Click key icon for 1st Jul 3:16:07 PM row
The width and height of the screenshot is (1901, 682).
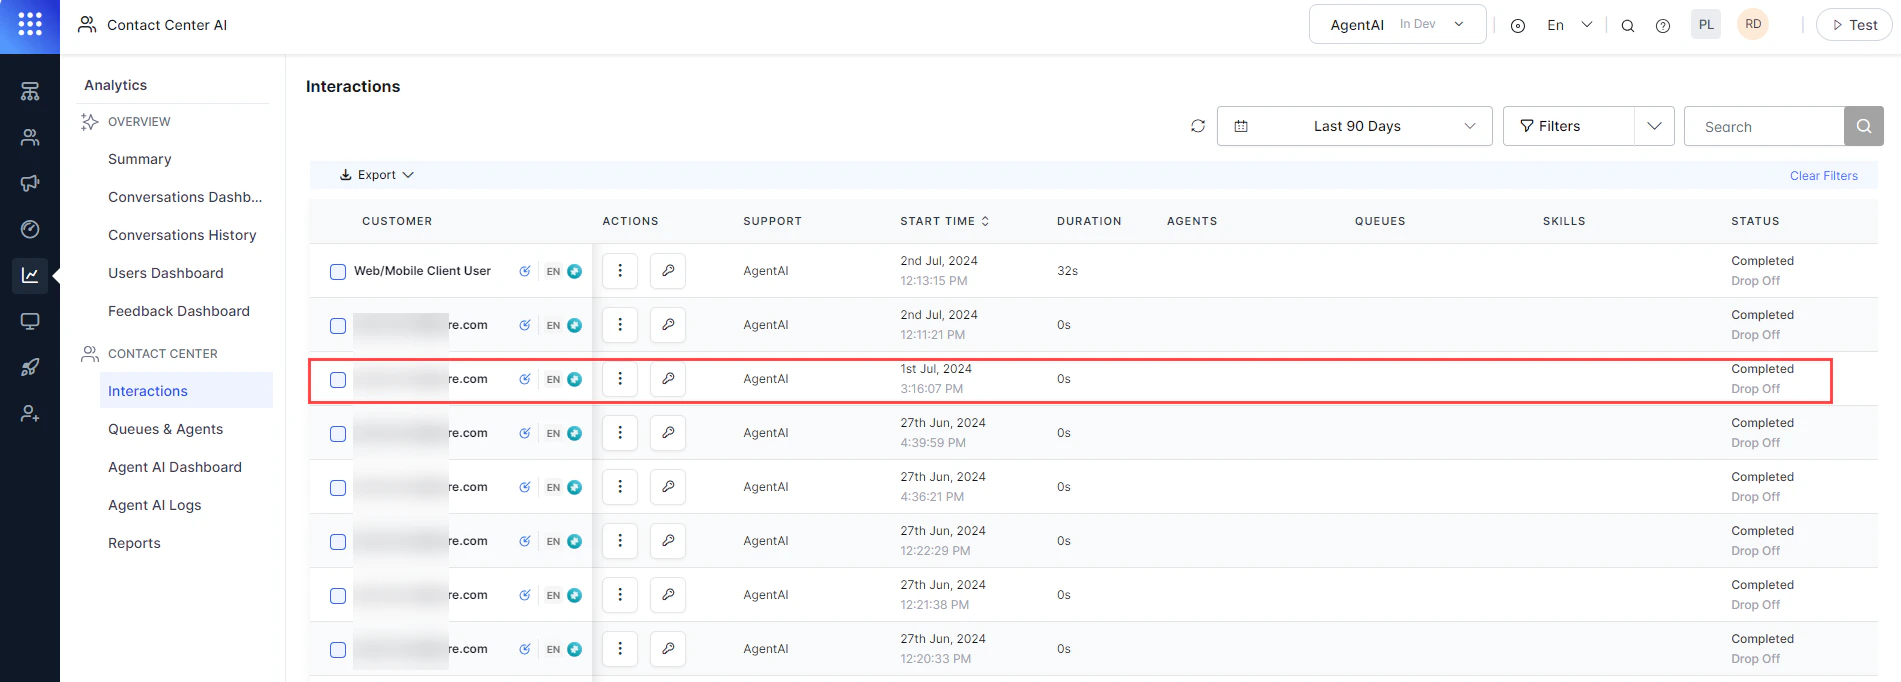coord(668,379)
